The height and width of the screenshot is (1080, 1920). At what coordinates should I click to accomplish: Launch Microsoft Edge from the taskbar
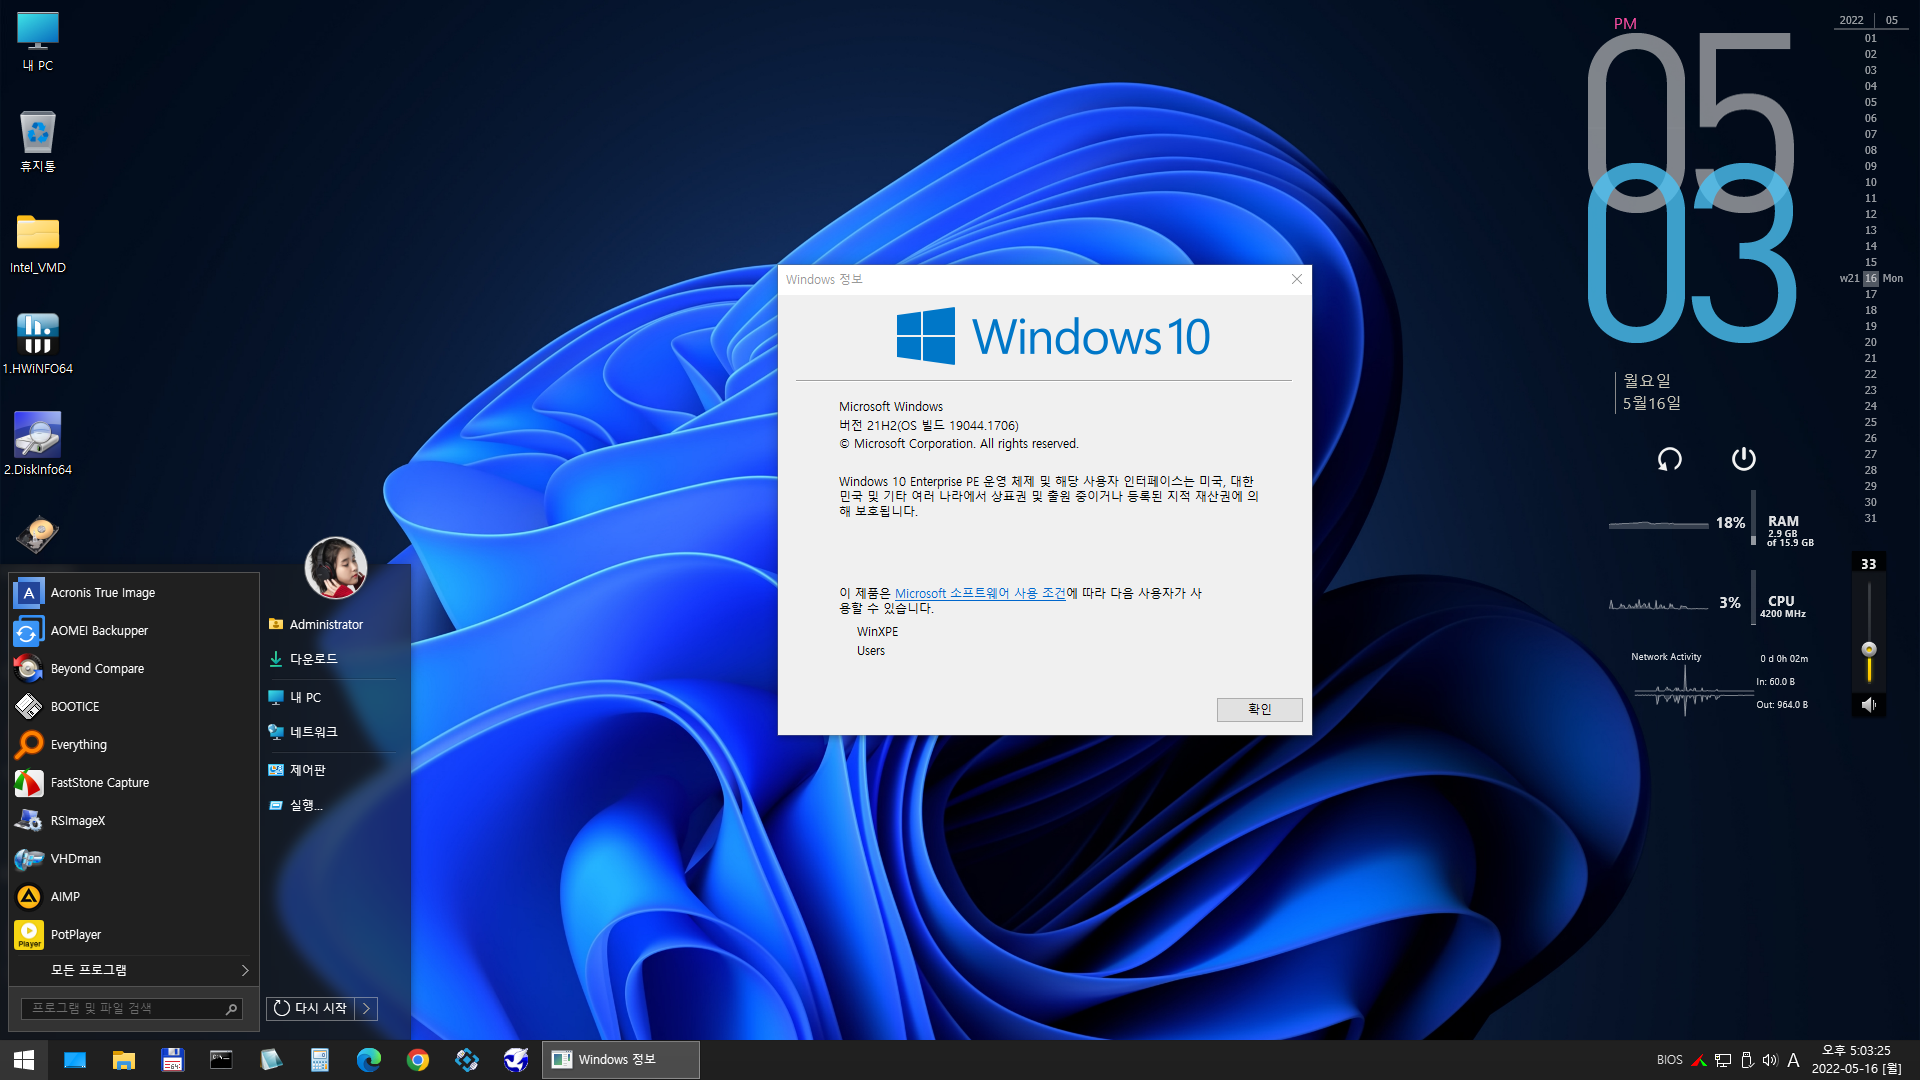click(x=369, y=1060)
